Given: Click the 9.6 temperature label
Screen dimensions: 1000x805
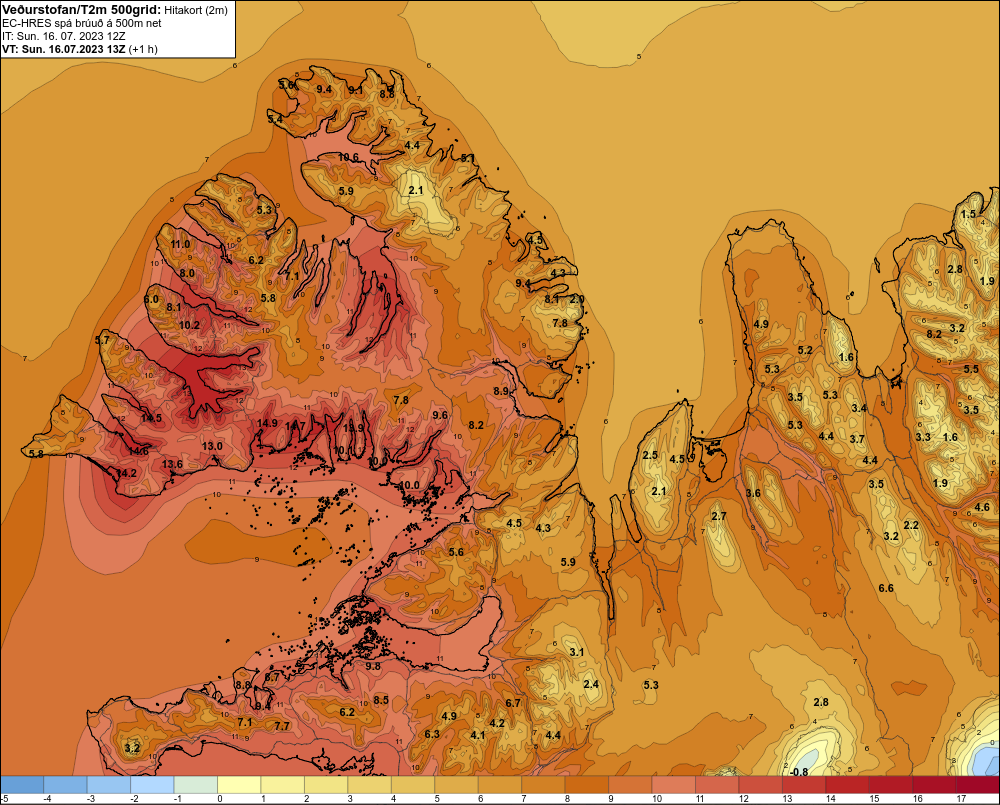Looking at the screenshot, I should coord(440,415).
